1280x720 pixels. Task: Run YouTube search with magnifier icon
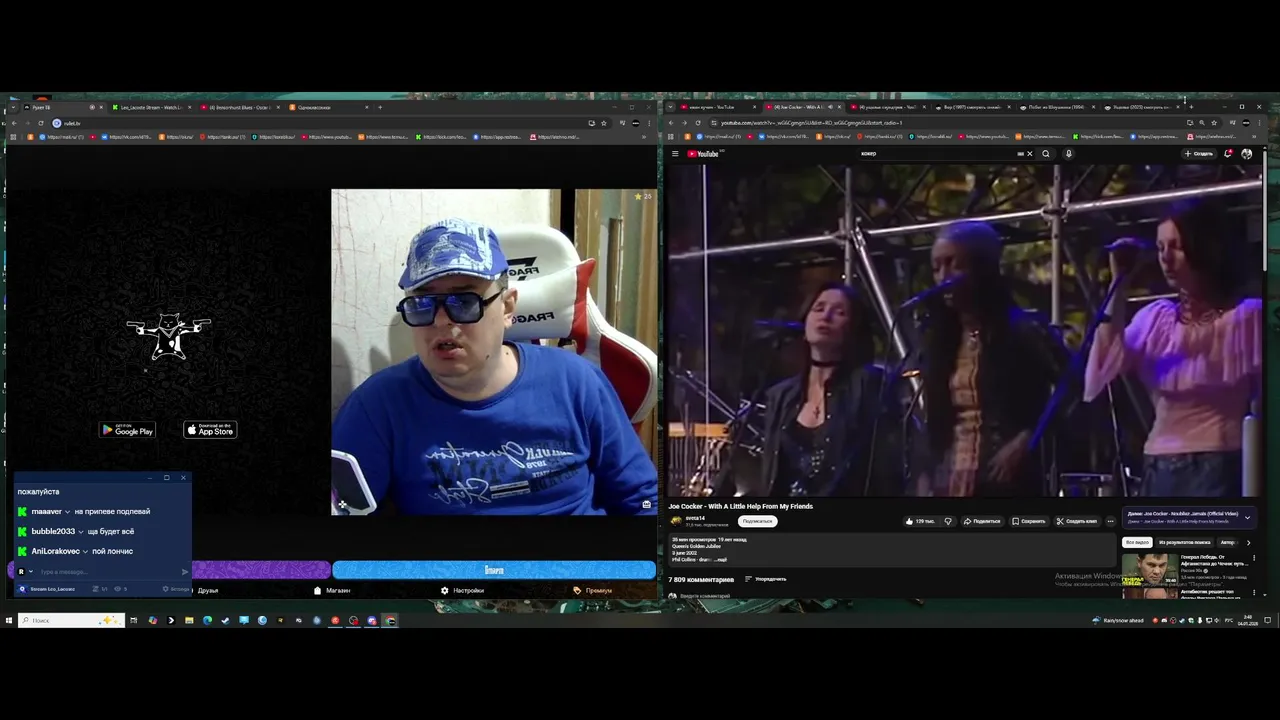pos(1046,154)
